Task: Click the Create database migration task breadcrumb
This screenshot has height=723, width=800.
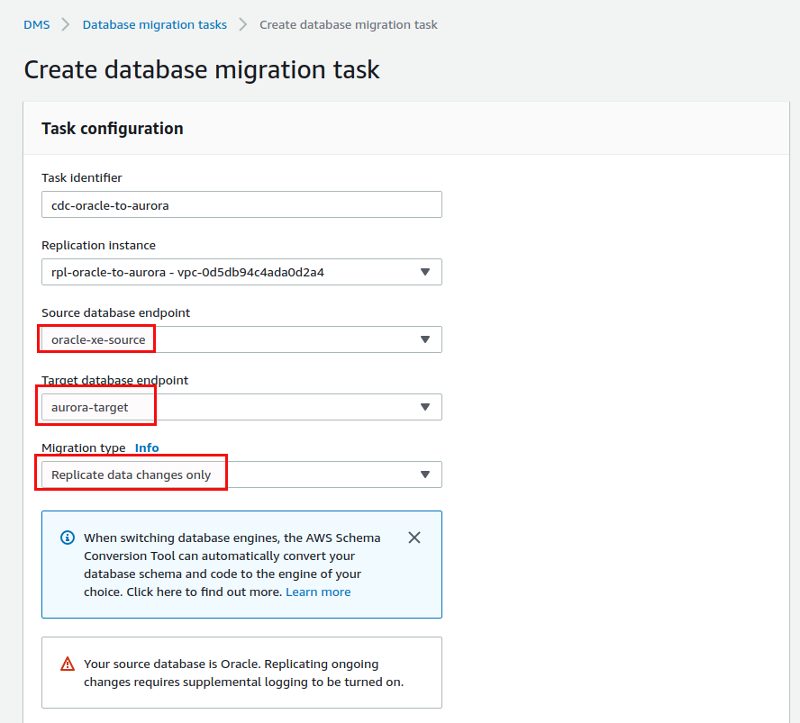Action: [x=348, y=24]
